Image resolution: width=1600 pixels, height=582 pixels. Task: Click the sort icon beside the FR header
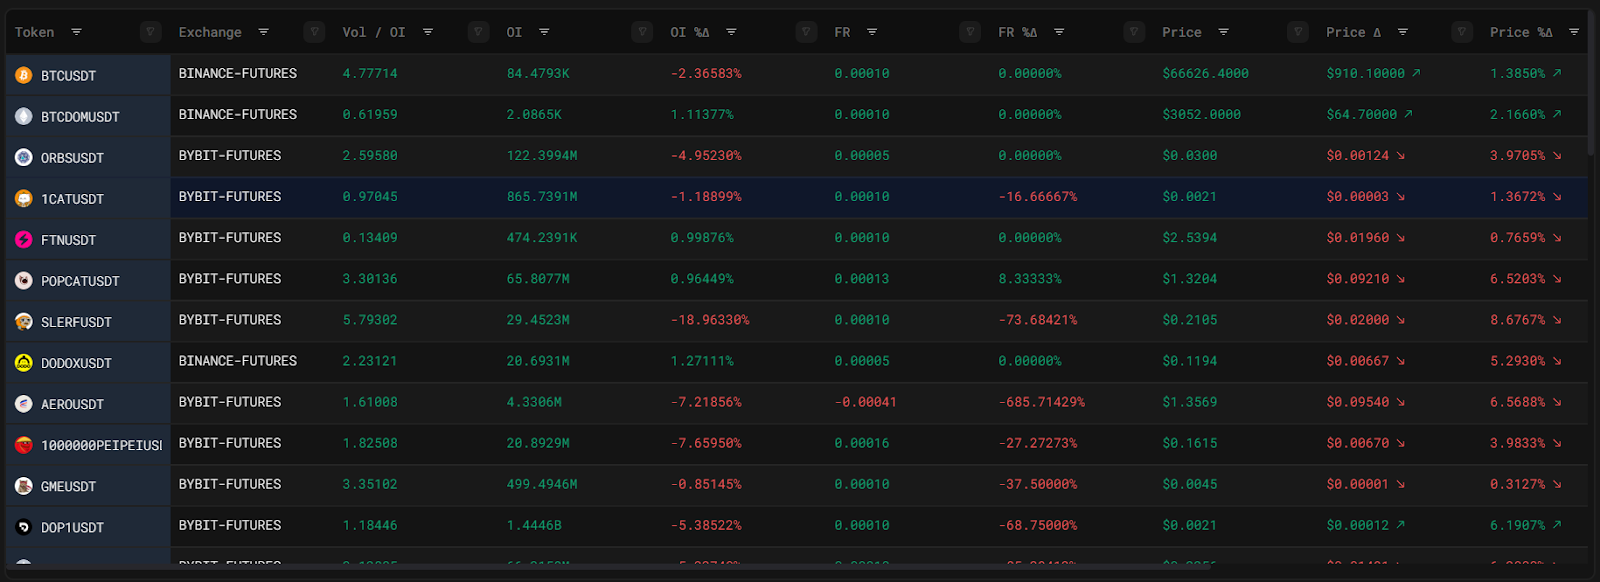pyautogui.click(x=872, y=32)
